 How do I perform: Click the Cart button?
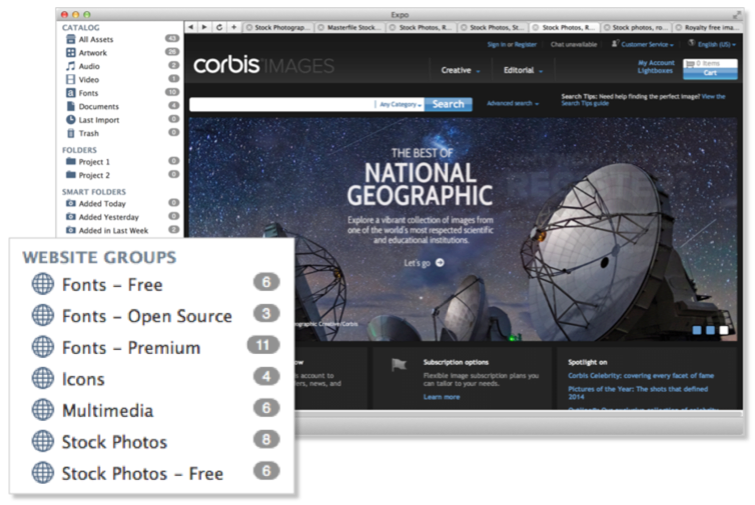(x=710, y=73)
